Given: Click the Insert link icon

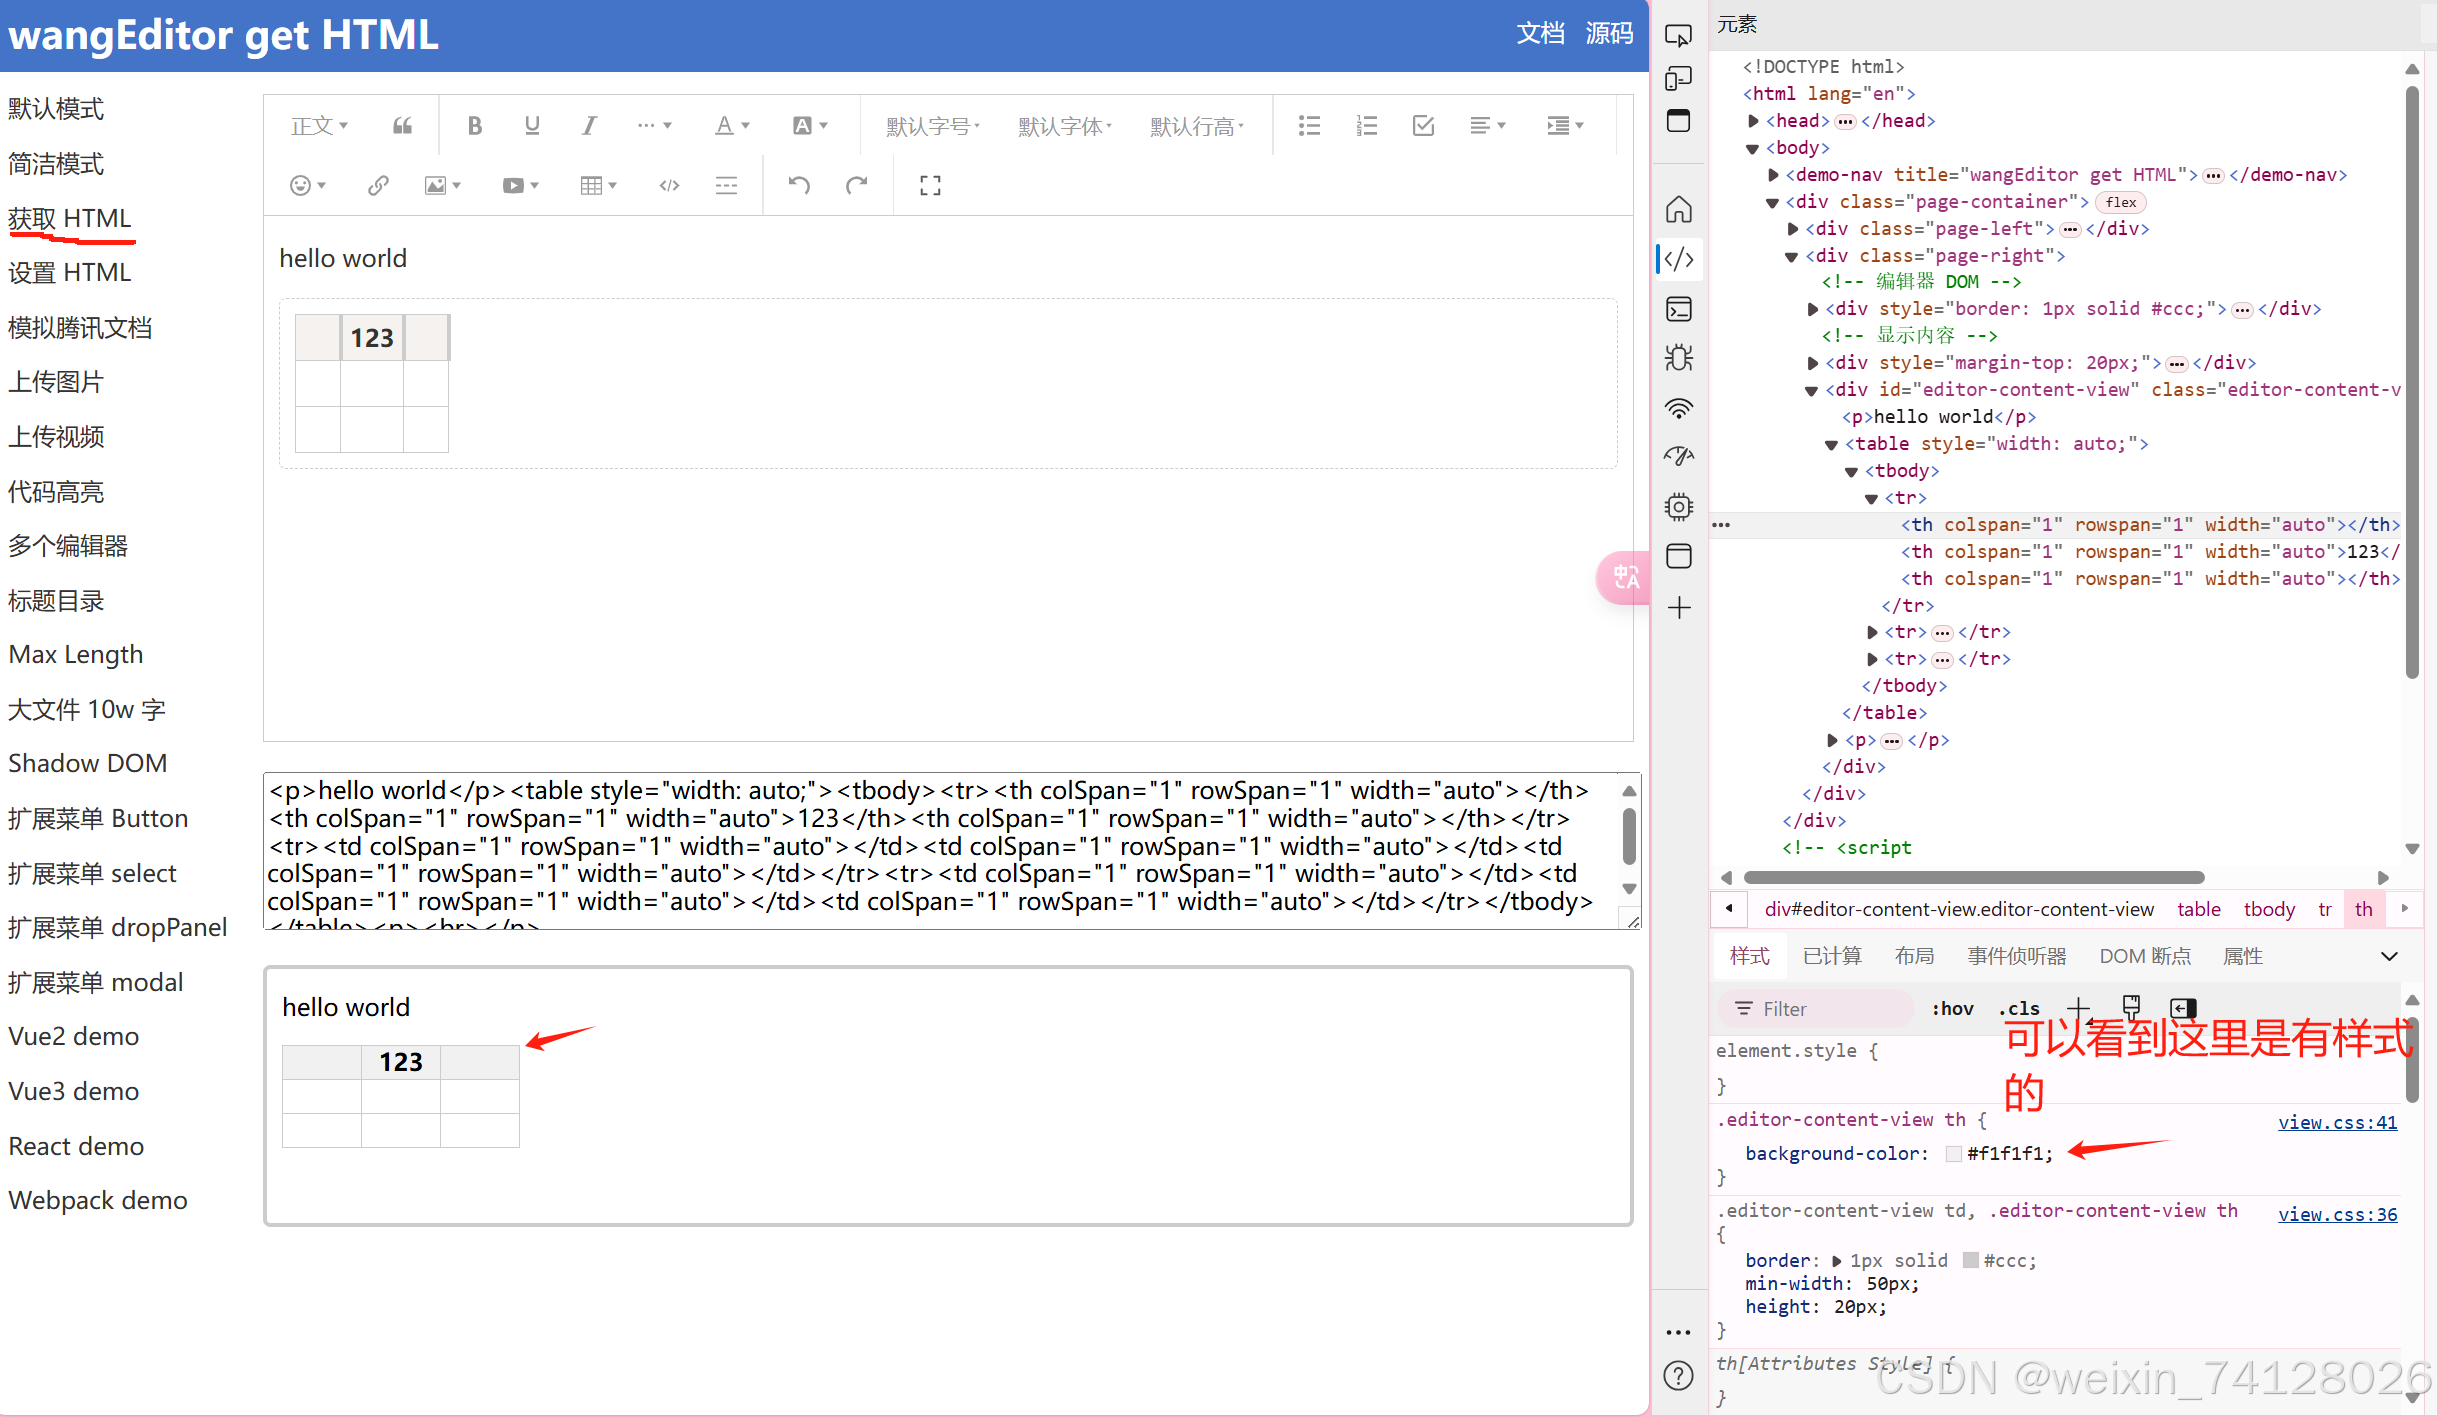Looking at the screenshot, I should point(378,185).
